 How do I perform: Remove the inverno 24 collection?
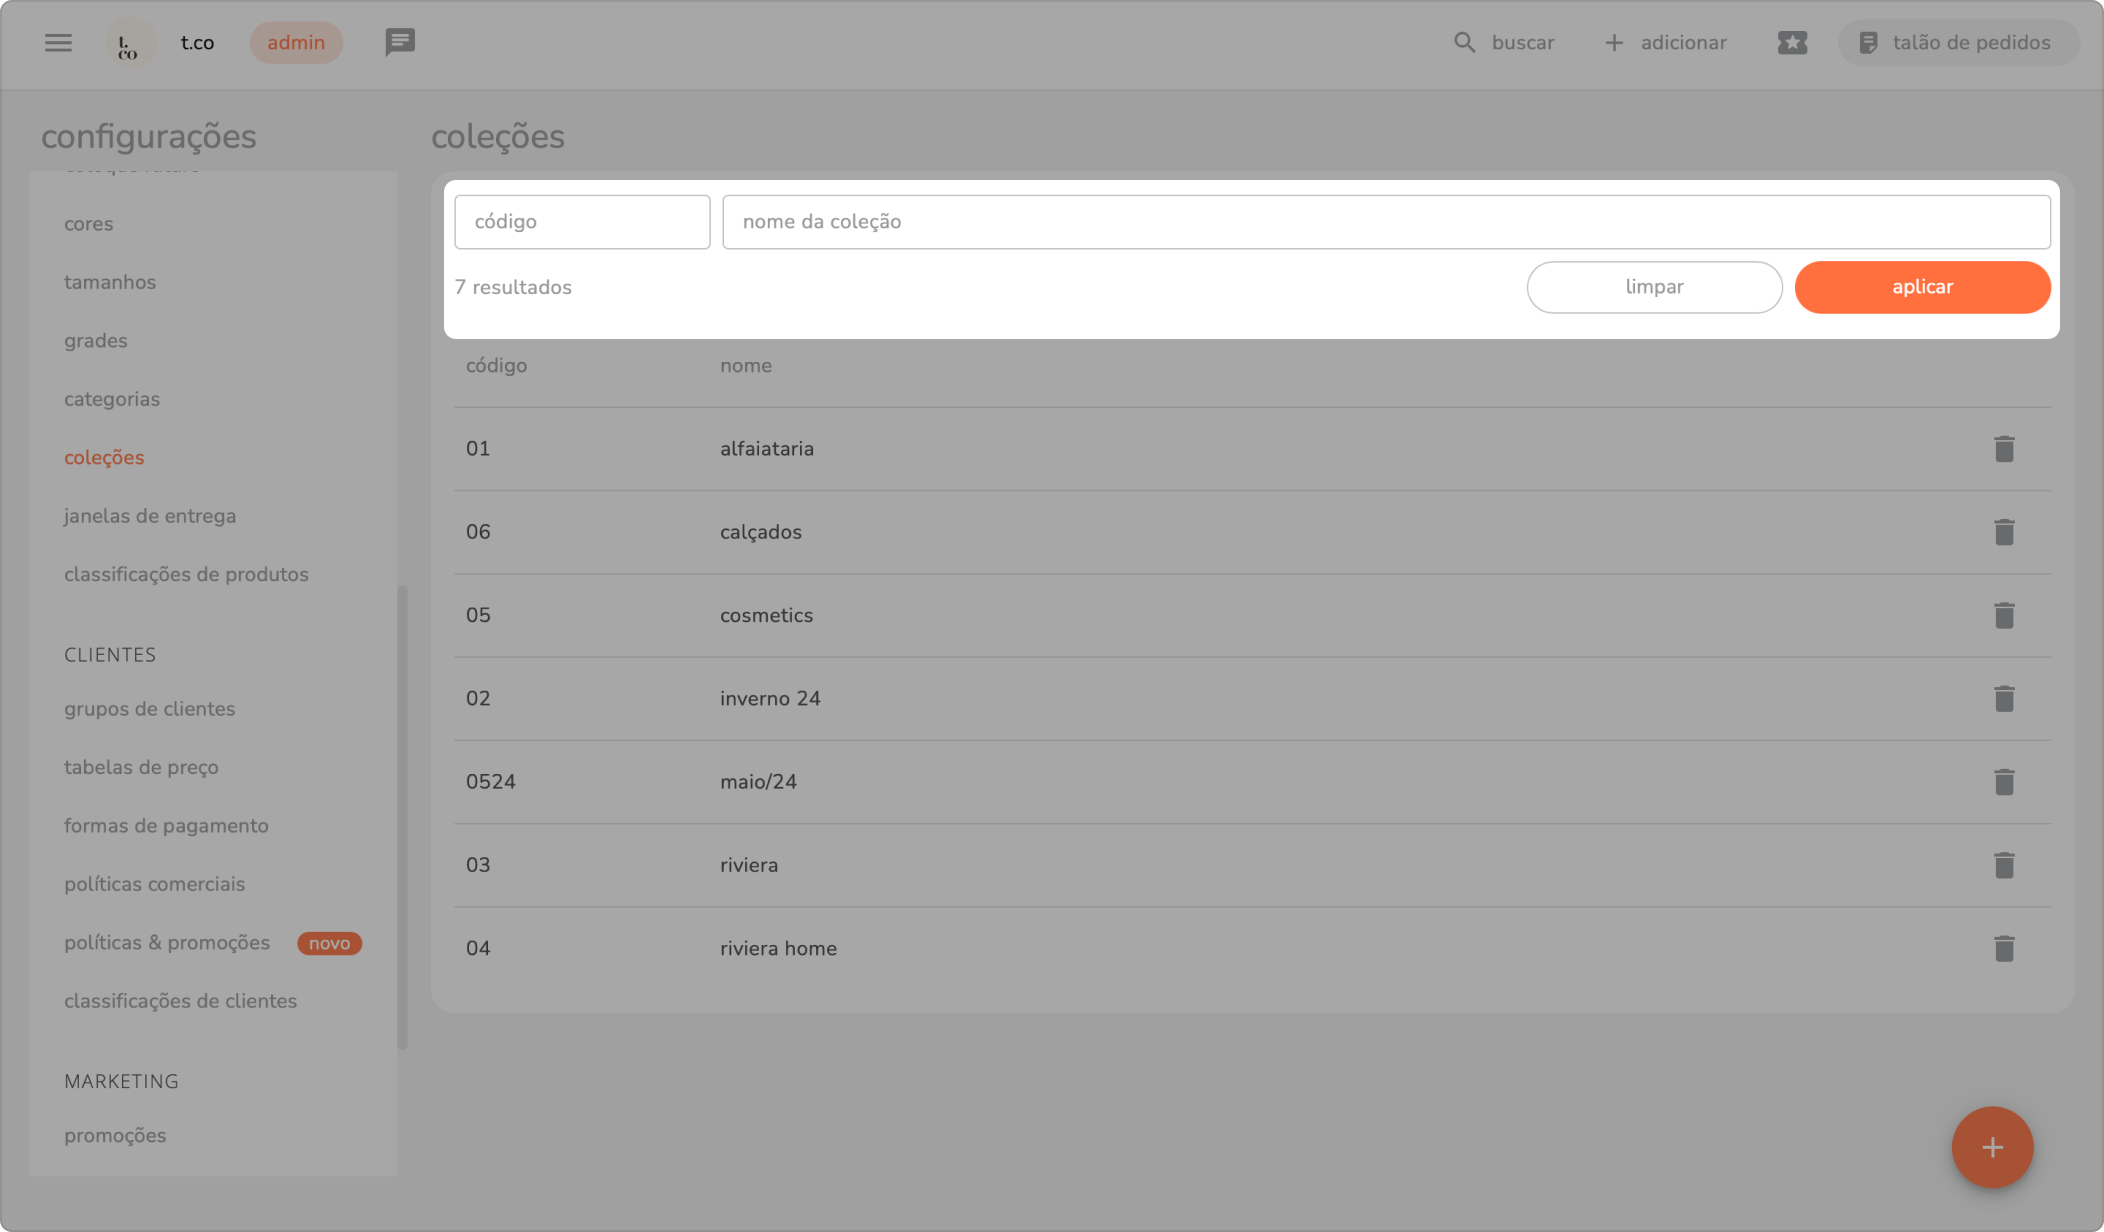tap(2003, 698)
